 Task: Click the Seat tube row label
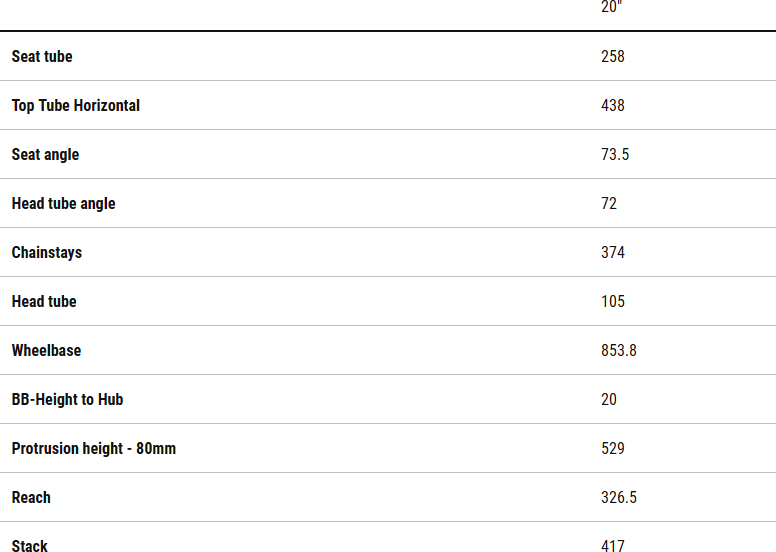(42, 57)
